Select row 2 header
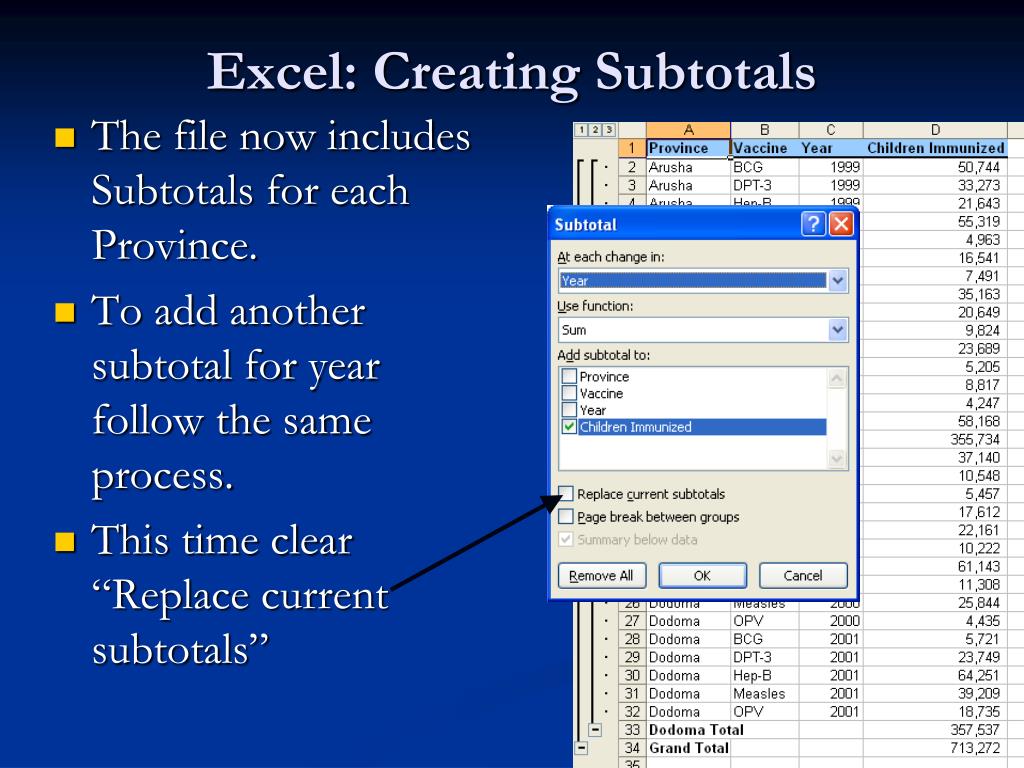Viewport: 1024px width, 768px height. (632, 167)
